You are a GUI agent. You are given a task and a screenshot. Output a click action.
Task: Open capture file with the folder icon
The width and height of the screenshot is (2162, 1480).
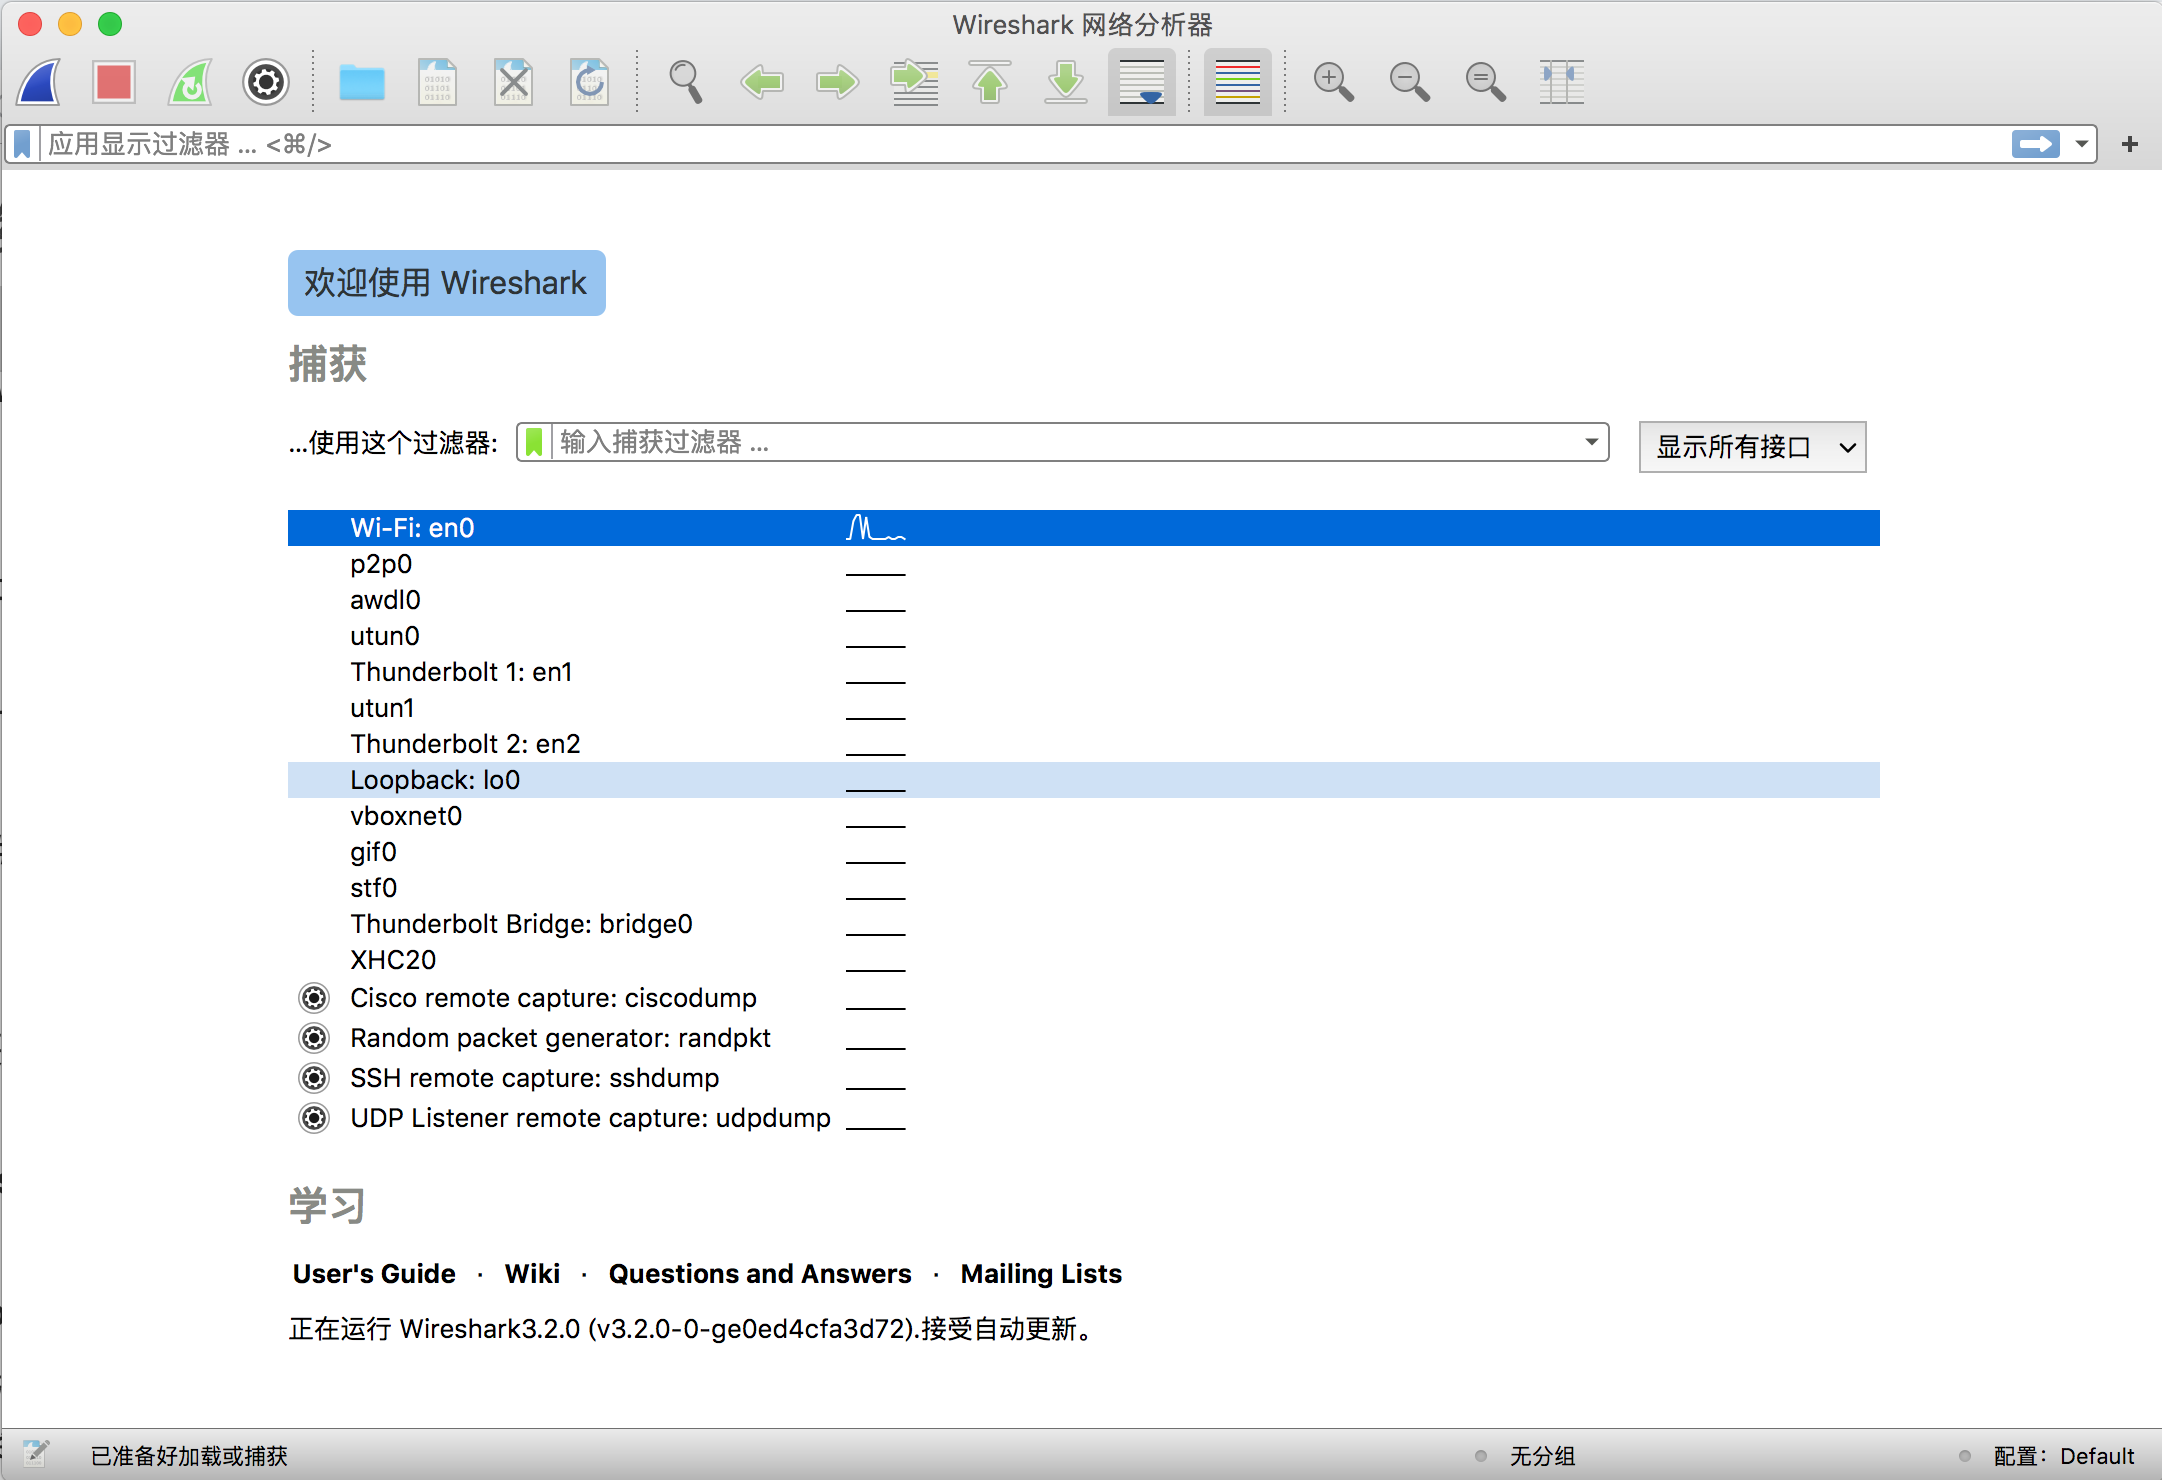(x=362, y=82)
